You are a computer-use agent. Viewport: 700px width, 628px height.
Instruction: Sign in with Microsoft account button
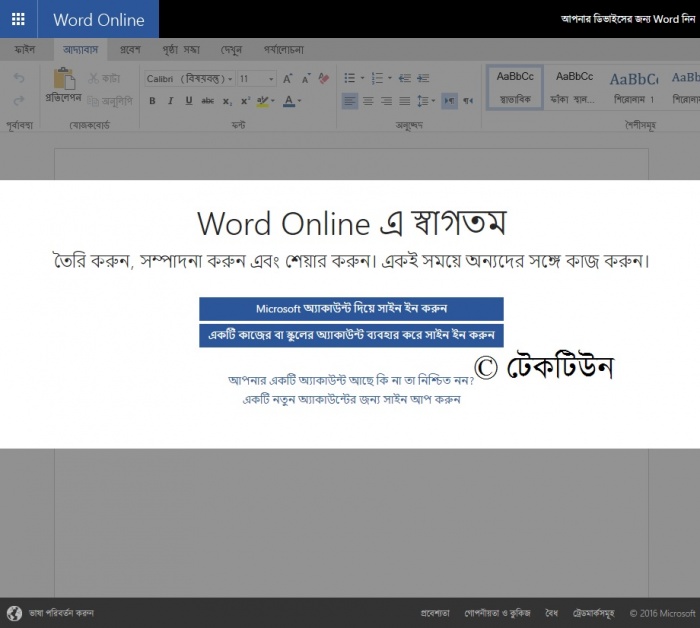point(351,309)
